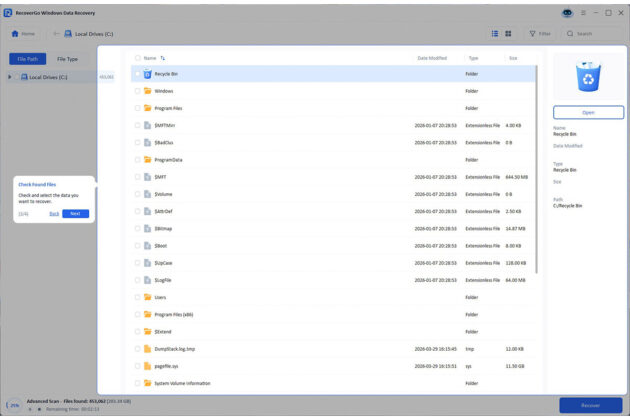Select the $Volume file name
The image size is (630, 420).
pyautogui.click(x=163, y=194)
